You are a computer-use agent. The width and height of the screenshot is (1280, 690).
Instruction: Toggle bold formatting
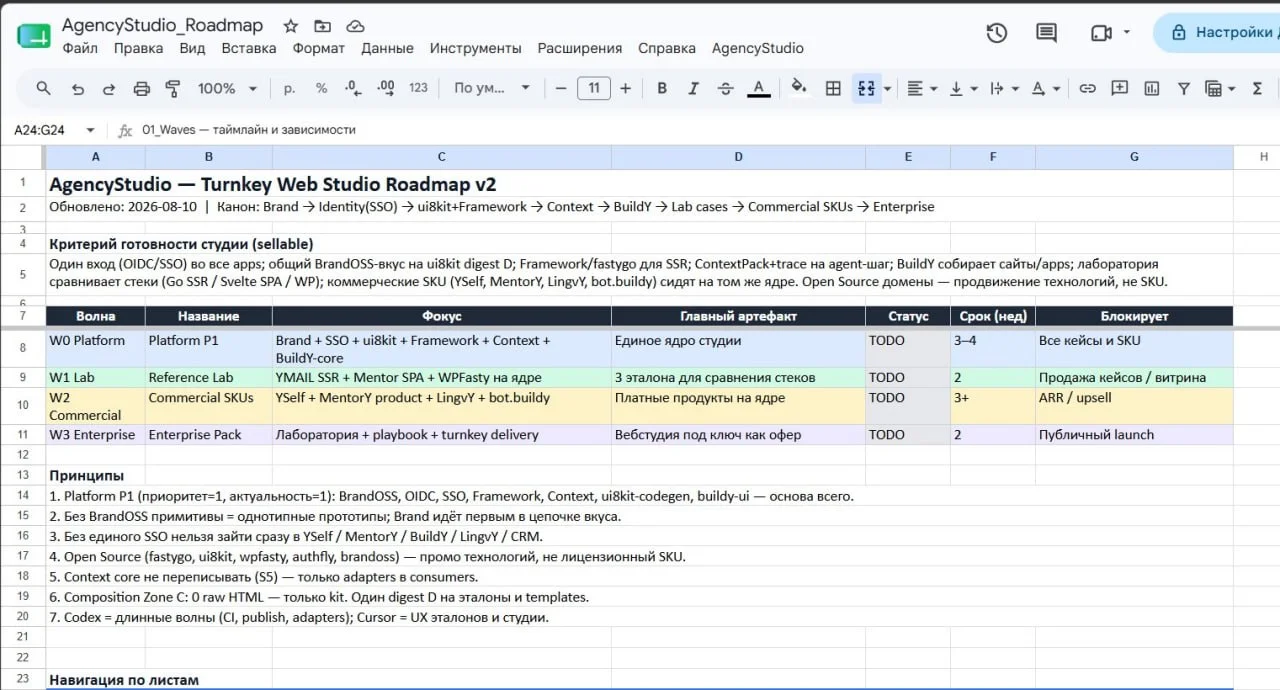coord(661,88)
